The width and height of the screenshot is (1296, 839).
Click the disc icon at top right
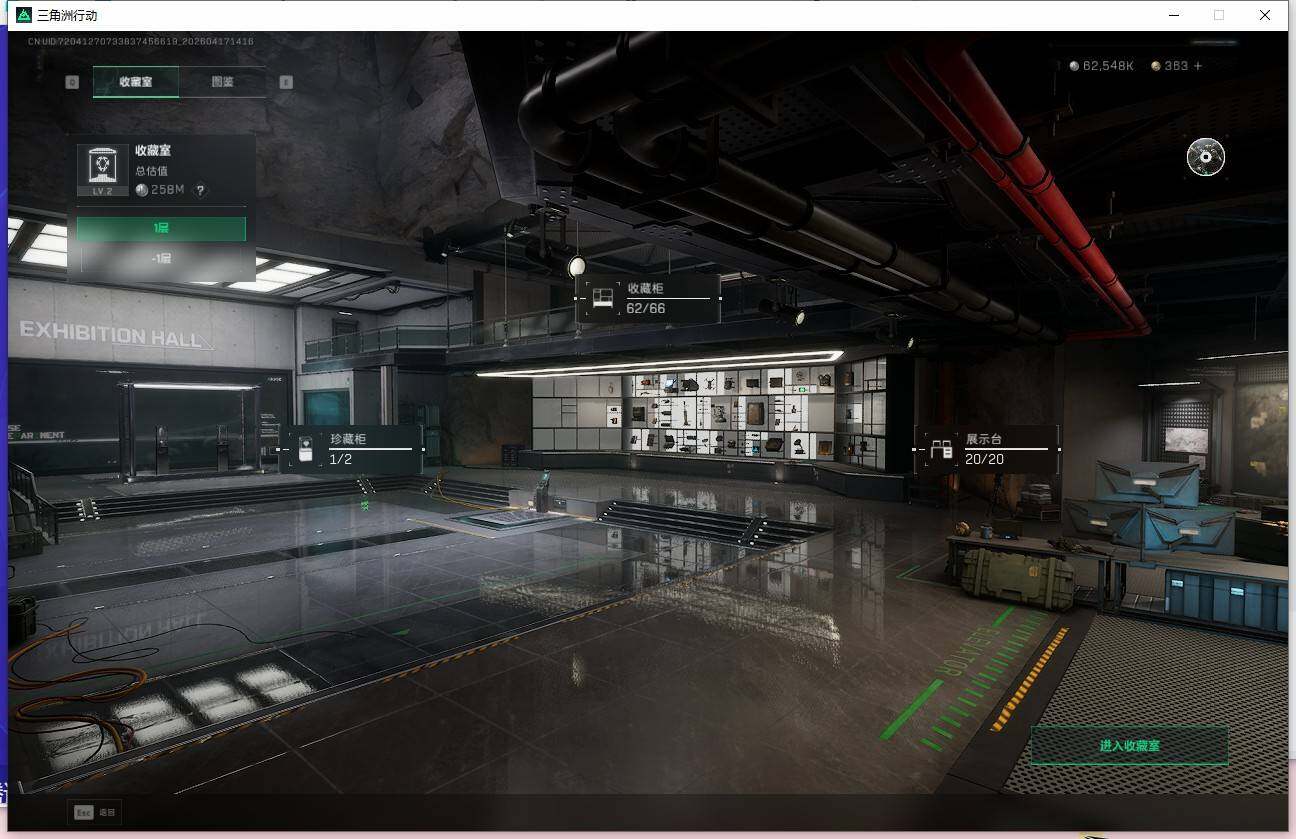[1206, 157]
